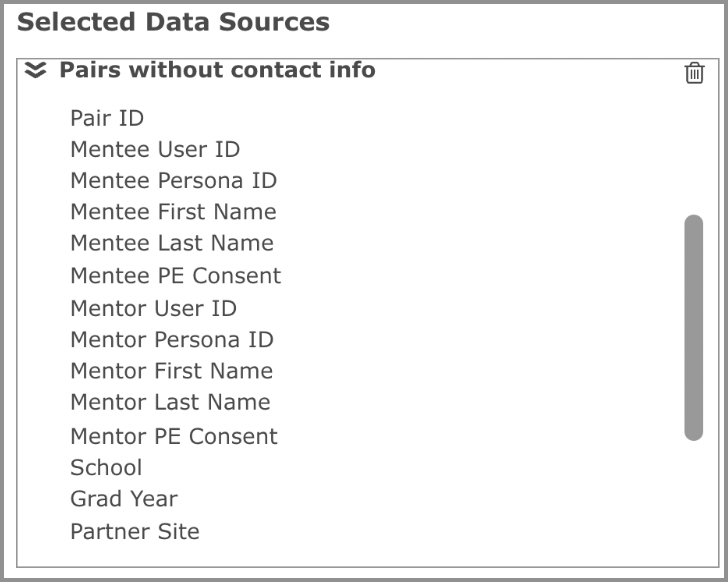Select the Mentor First Name field
The image size is (728, 582).
pos(171,370)
